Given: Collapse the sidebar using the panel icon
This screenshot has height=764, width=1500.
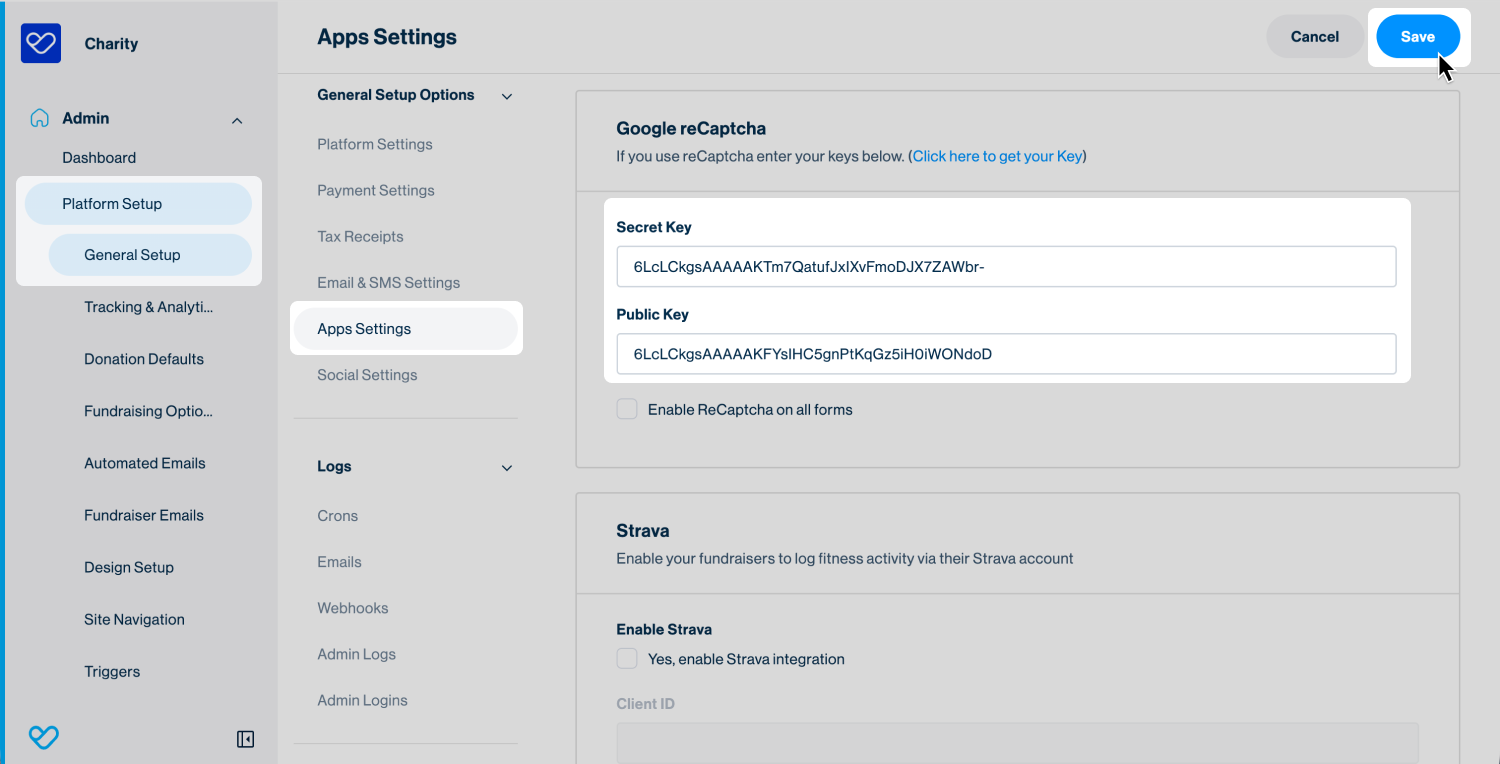Looking at the screenshot, I should 244,738.
